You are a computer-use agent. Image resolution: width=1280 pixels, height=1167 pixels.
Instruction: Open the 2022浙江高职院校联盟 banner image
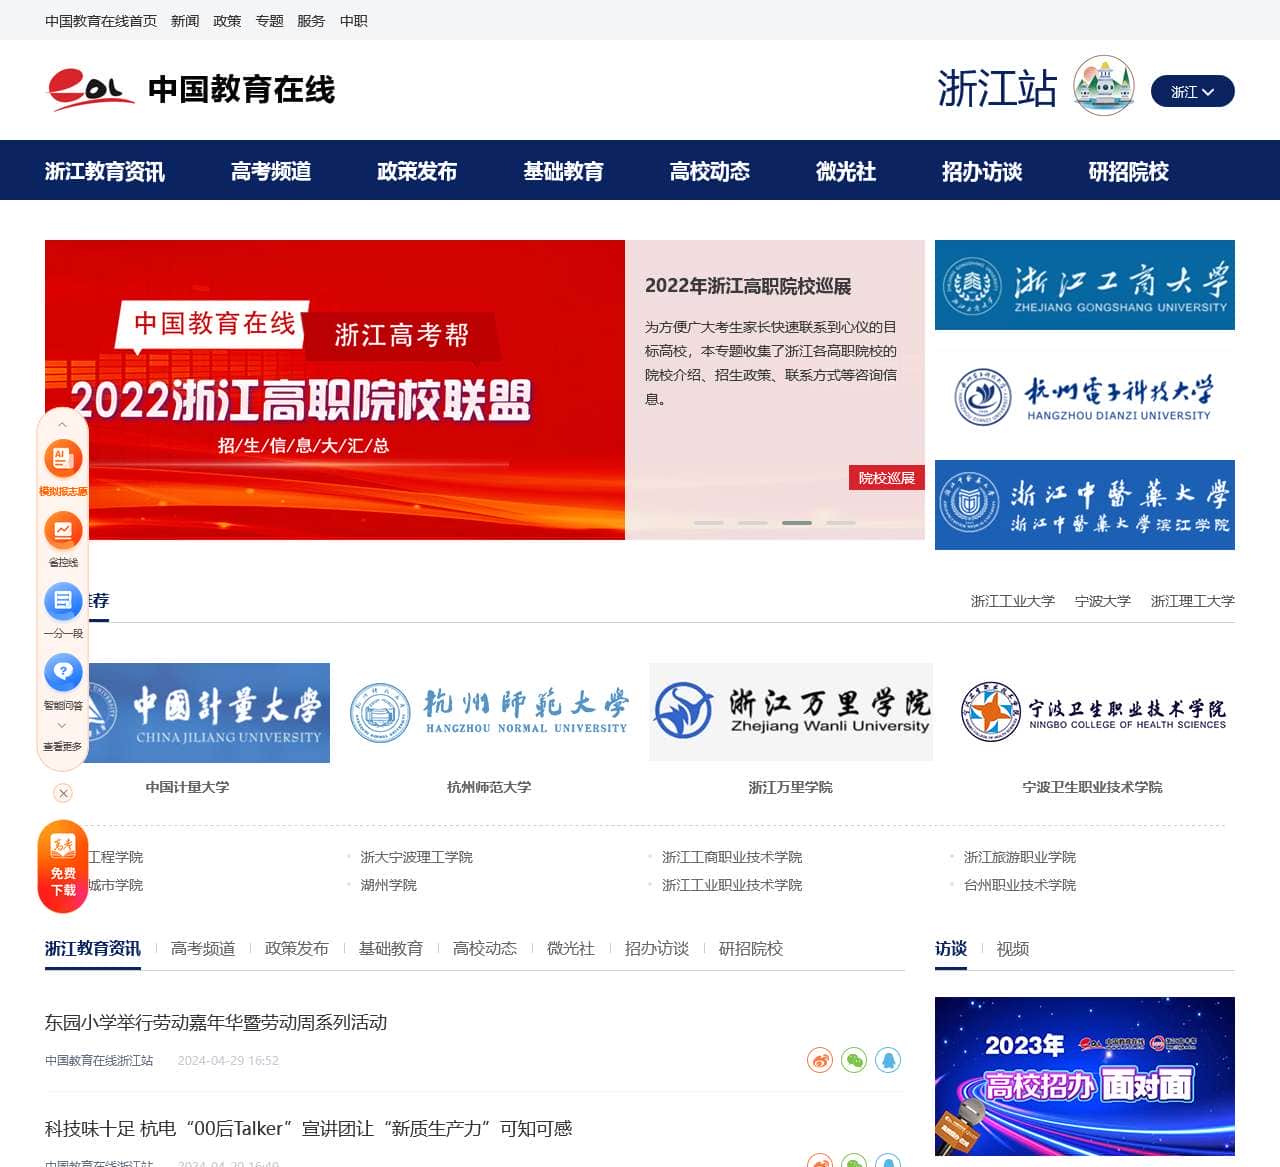(335, 390)
